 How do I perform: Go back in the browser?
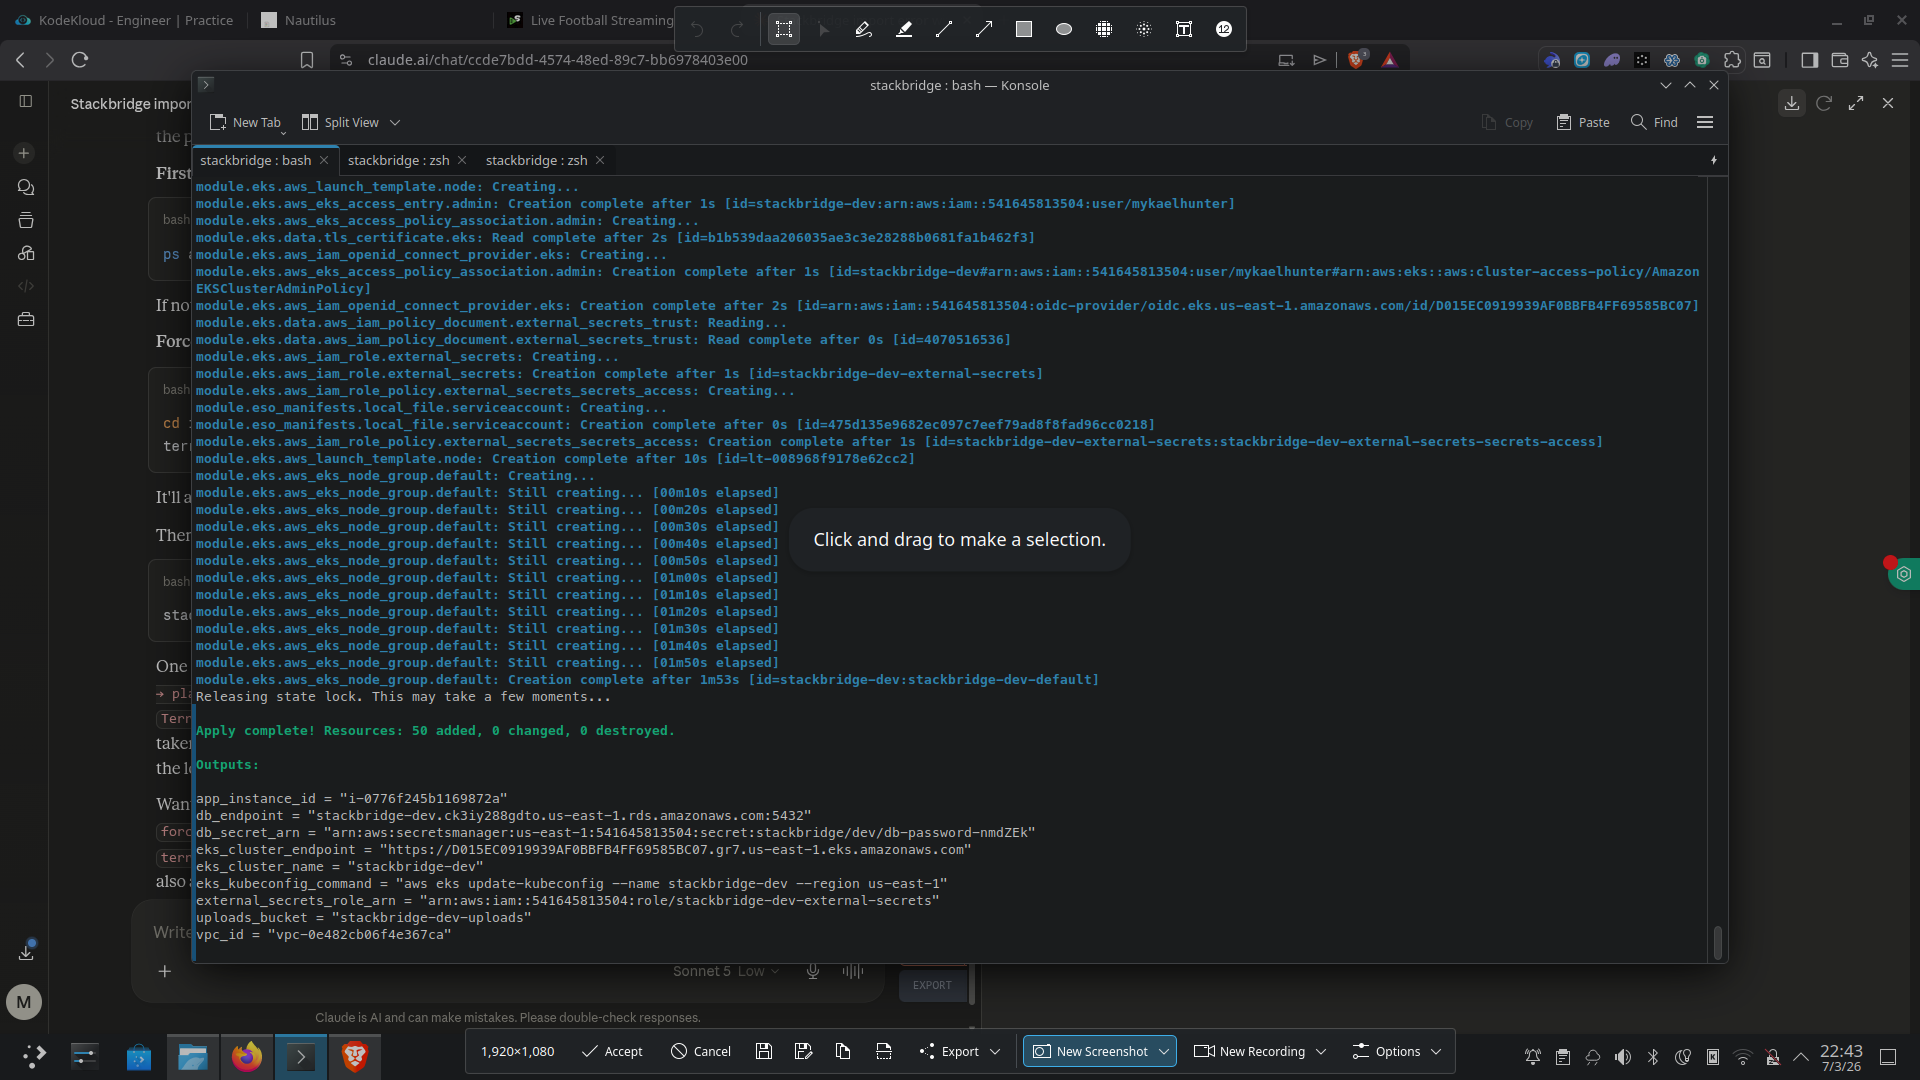[x=21, y=60]
